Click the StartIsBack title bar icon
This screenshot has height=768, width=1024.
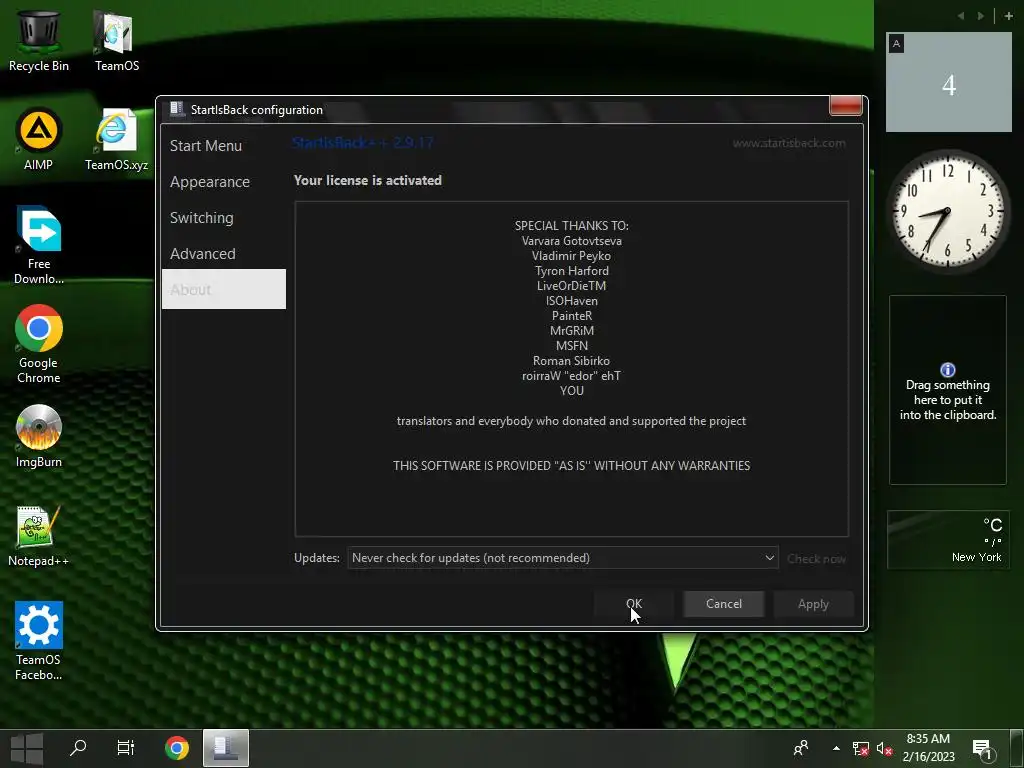click(176, 109)
